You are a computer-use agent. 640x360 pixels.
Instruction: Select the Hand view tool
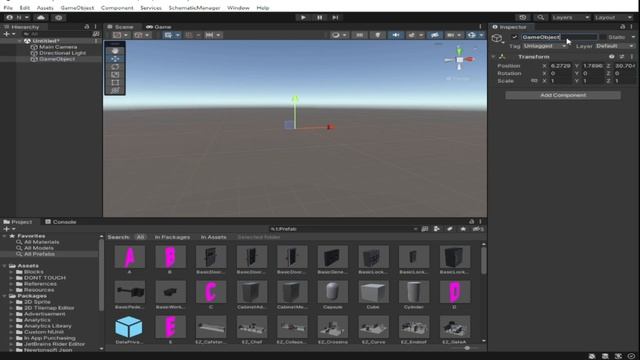point(115,51)
